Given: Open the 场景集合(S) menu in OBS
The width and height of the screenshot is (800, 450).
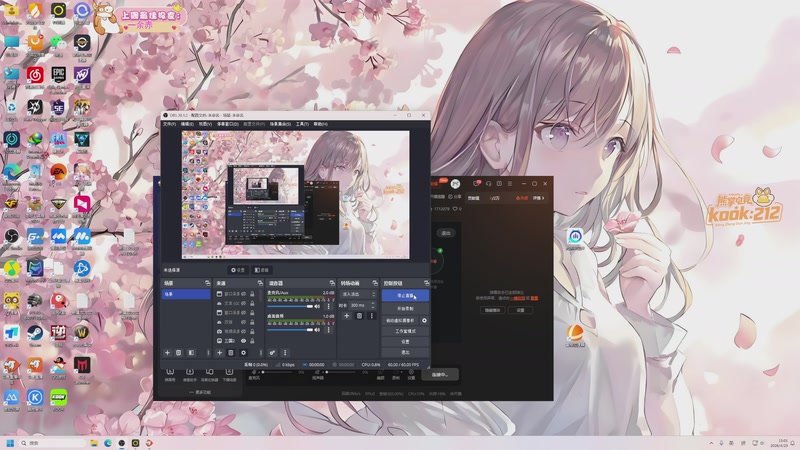Looking at the screenshot, I should pos(280,124).
